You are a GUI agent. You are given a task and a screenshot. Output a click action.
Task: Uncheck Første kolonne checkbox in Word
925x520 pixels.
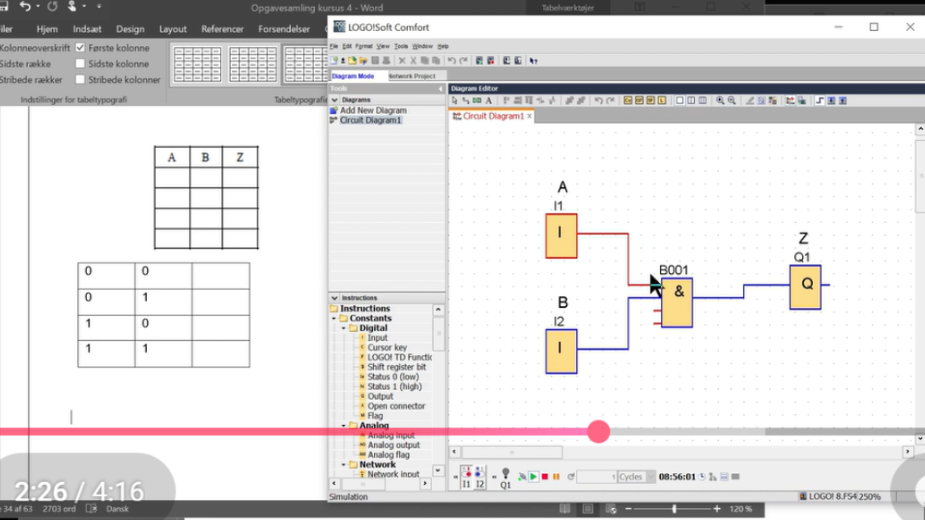81,48
